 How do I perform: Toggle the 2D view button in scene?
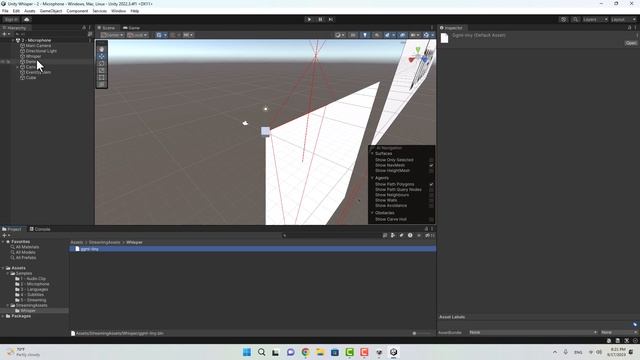click(353, 35)
